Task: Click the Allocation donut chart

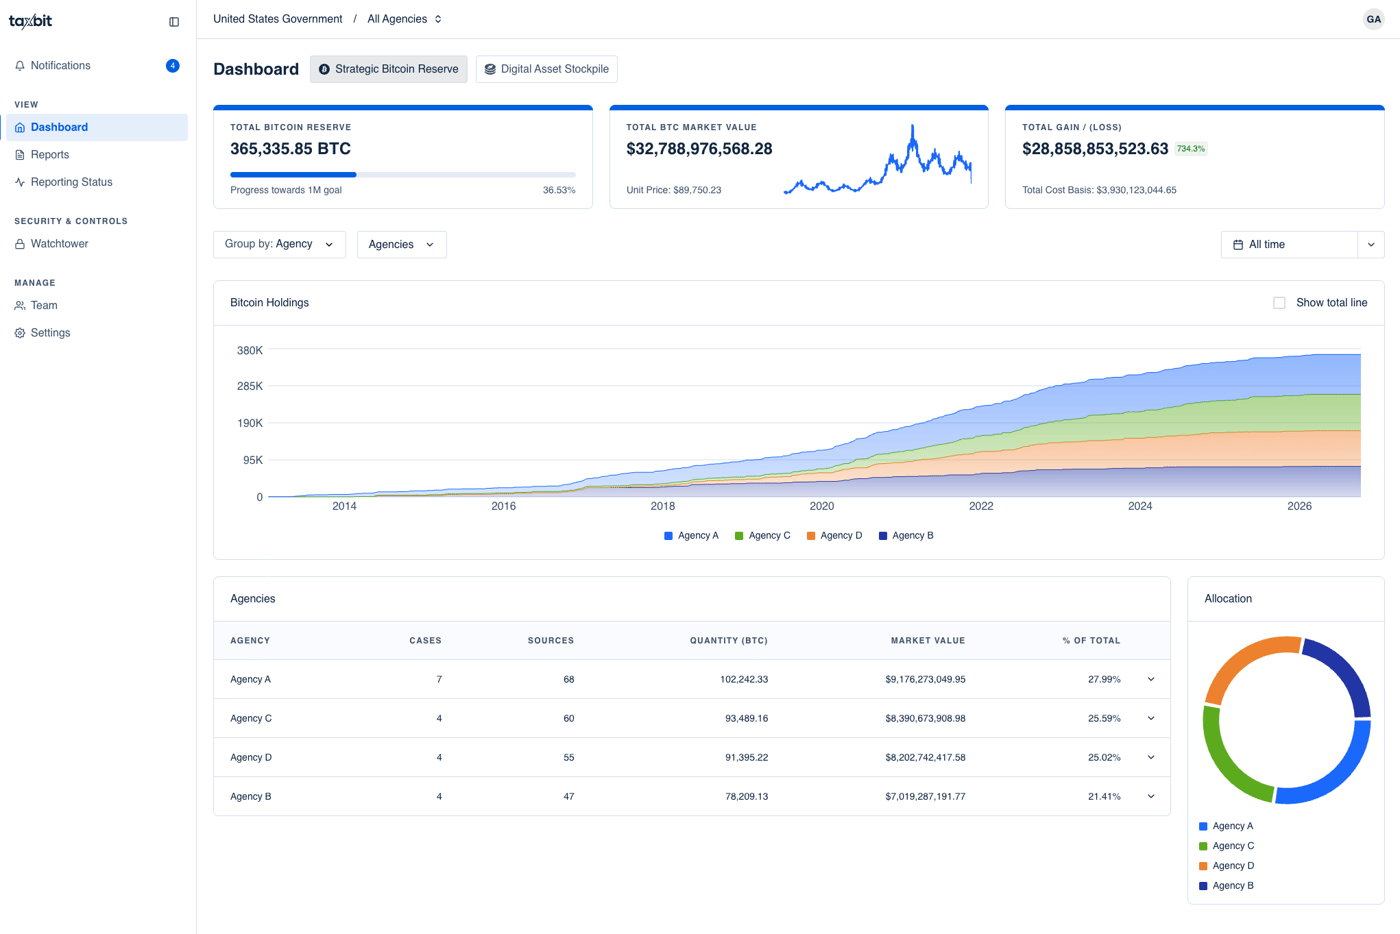Action: [1286, 720]
